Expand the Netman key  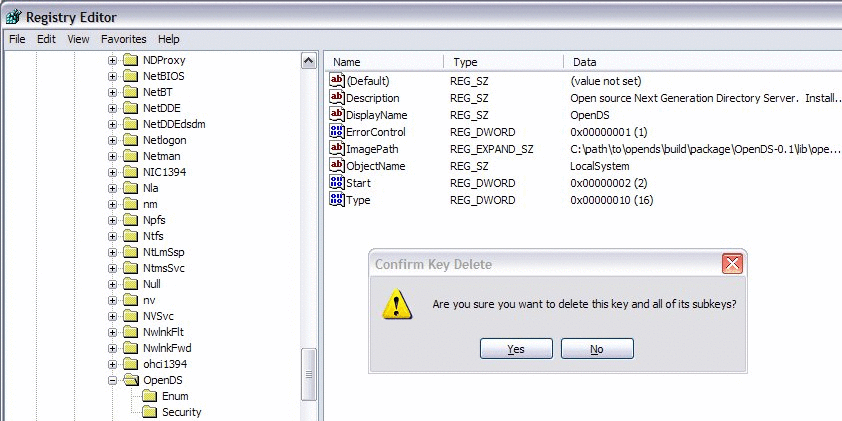point(112,156)
